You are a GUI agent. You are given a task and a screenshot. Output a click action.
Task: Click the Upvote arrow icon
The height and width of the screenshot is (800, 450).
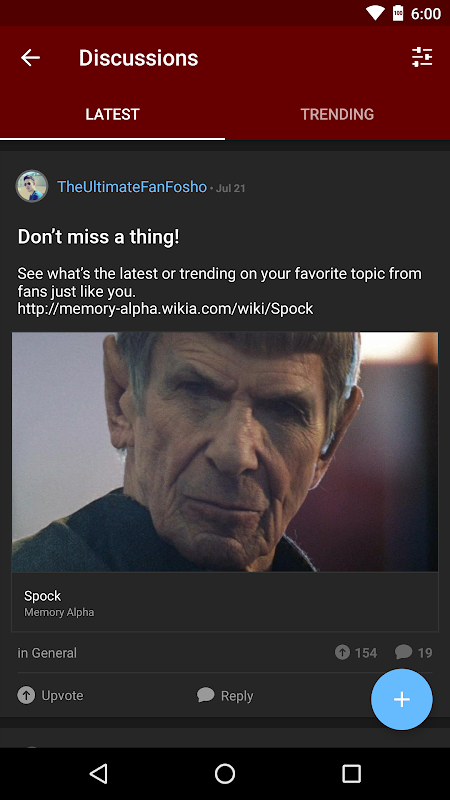point(26,695)
